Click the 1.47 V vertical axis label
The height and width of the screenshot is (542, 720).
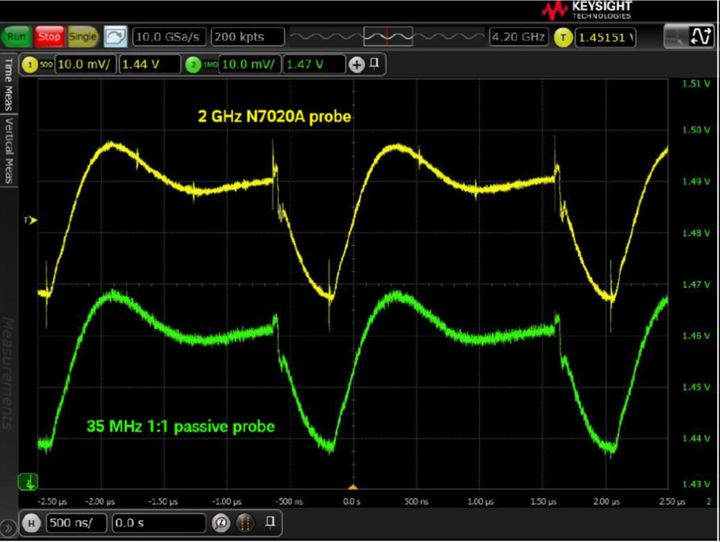tap(696, 285)
